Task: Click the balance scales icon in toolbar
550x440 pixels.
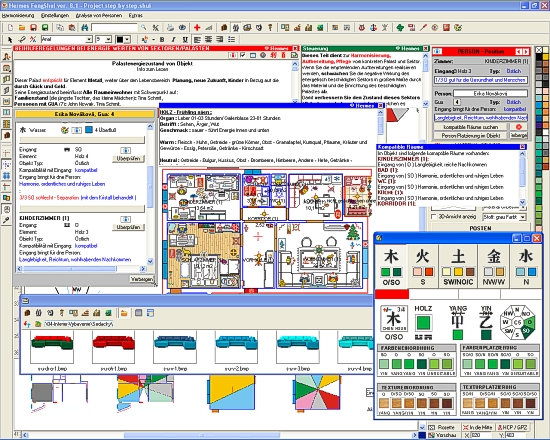Action: tap(373, 27)
